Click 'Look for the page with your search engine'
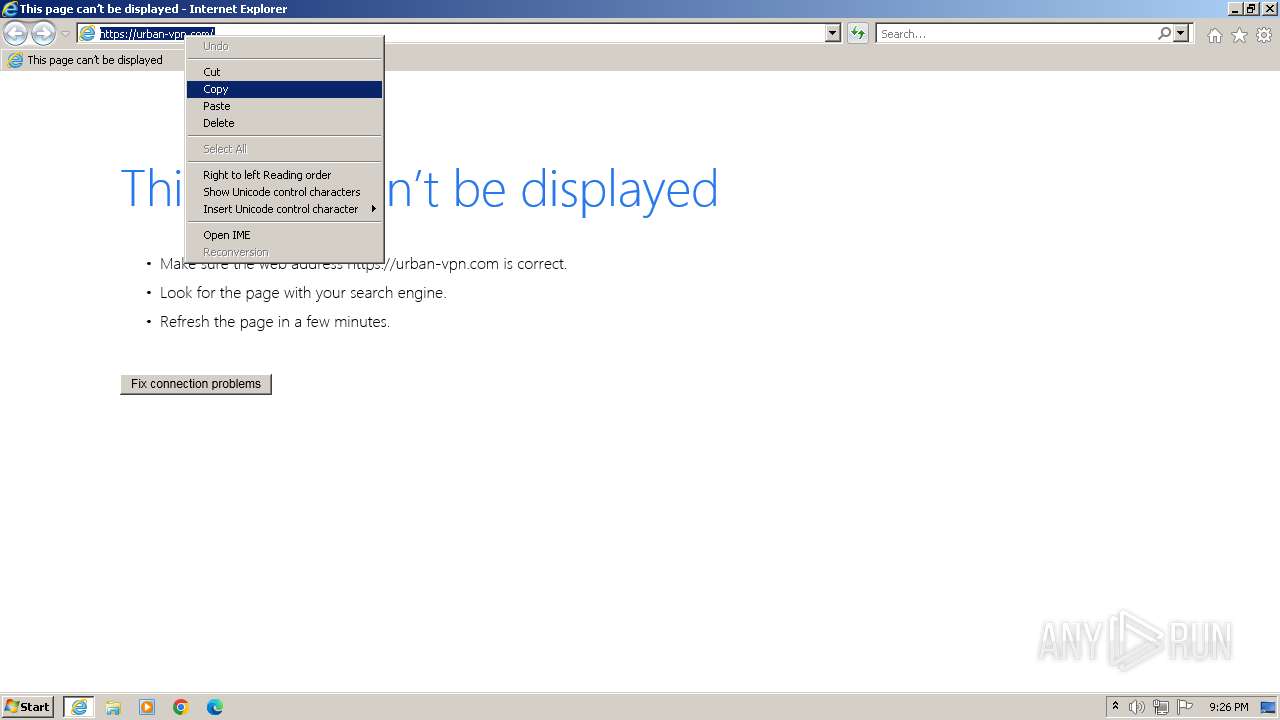The height and width of the screenshot is (720, 1280). pos(303,293)
